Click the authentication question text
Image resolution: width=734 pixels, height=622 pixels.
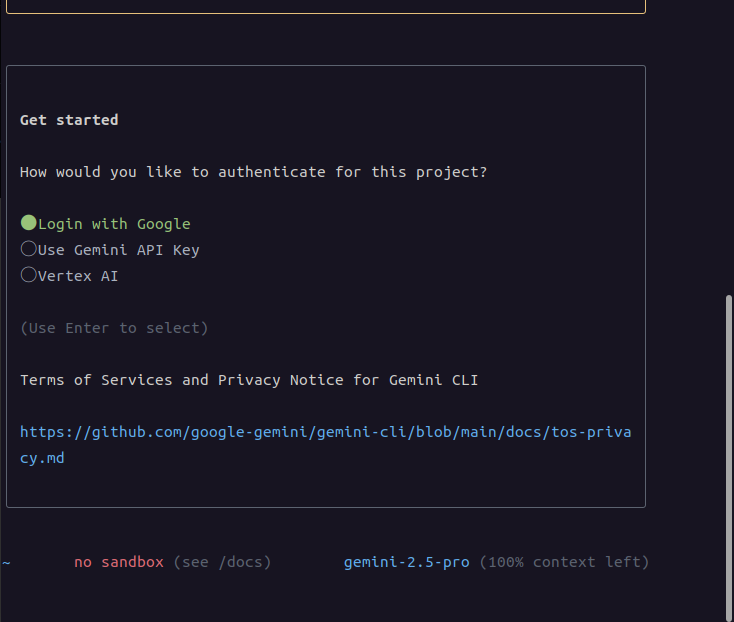253,172
